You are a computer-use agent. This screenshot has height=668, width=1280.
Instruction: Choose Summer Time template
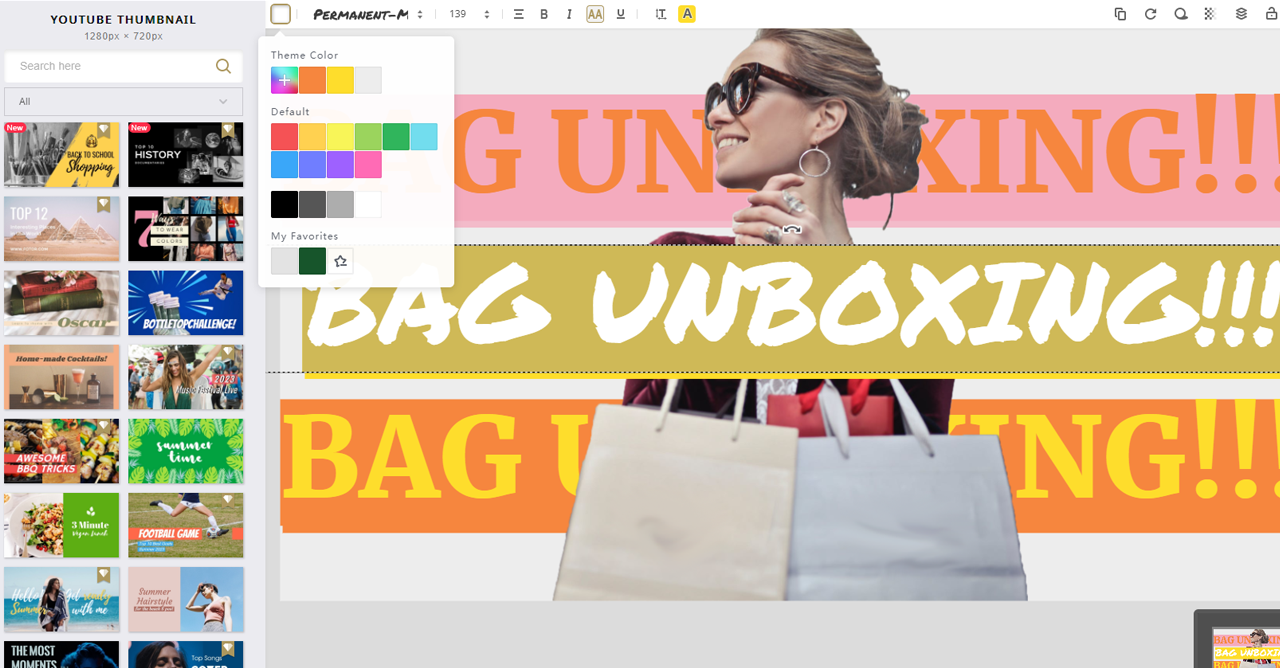(186, 451)
